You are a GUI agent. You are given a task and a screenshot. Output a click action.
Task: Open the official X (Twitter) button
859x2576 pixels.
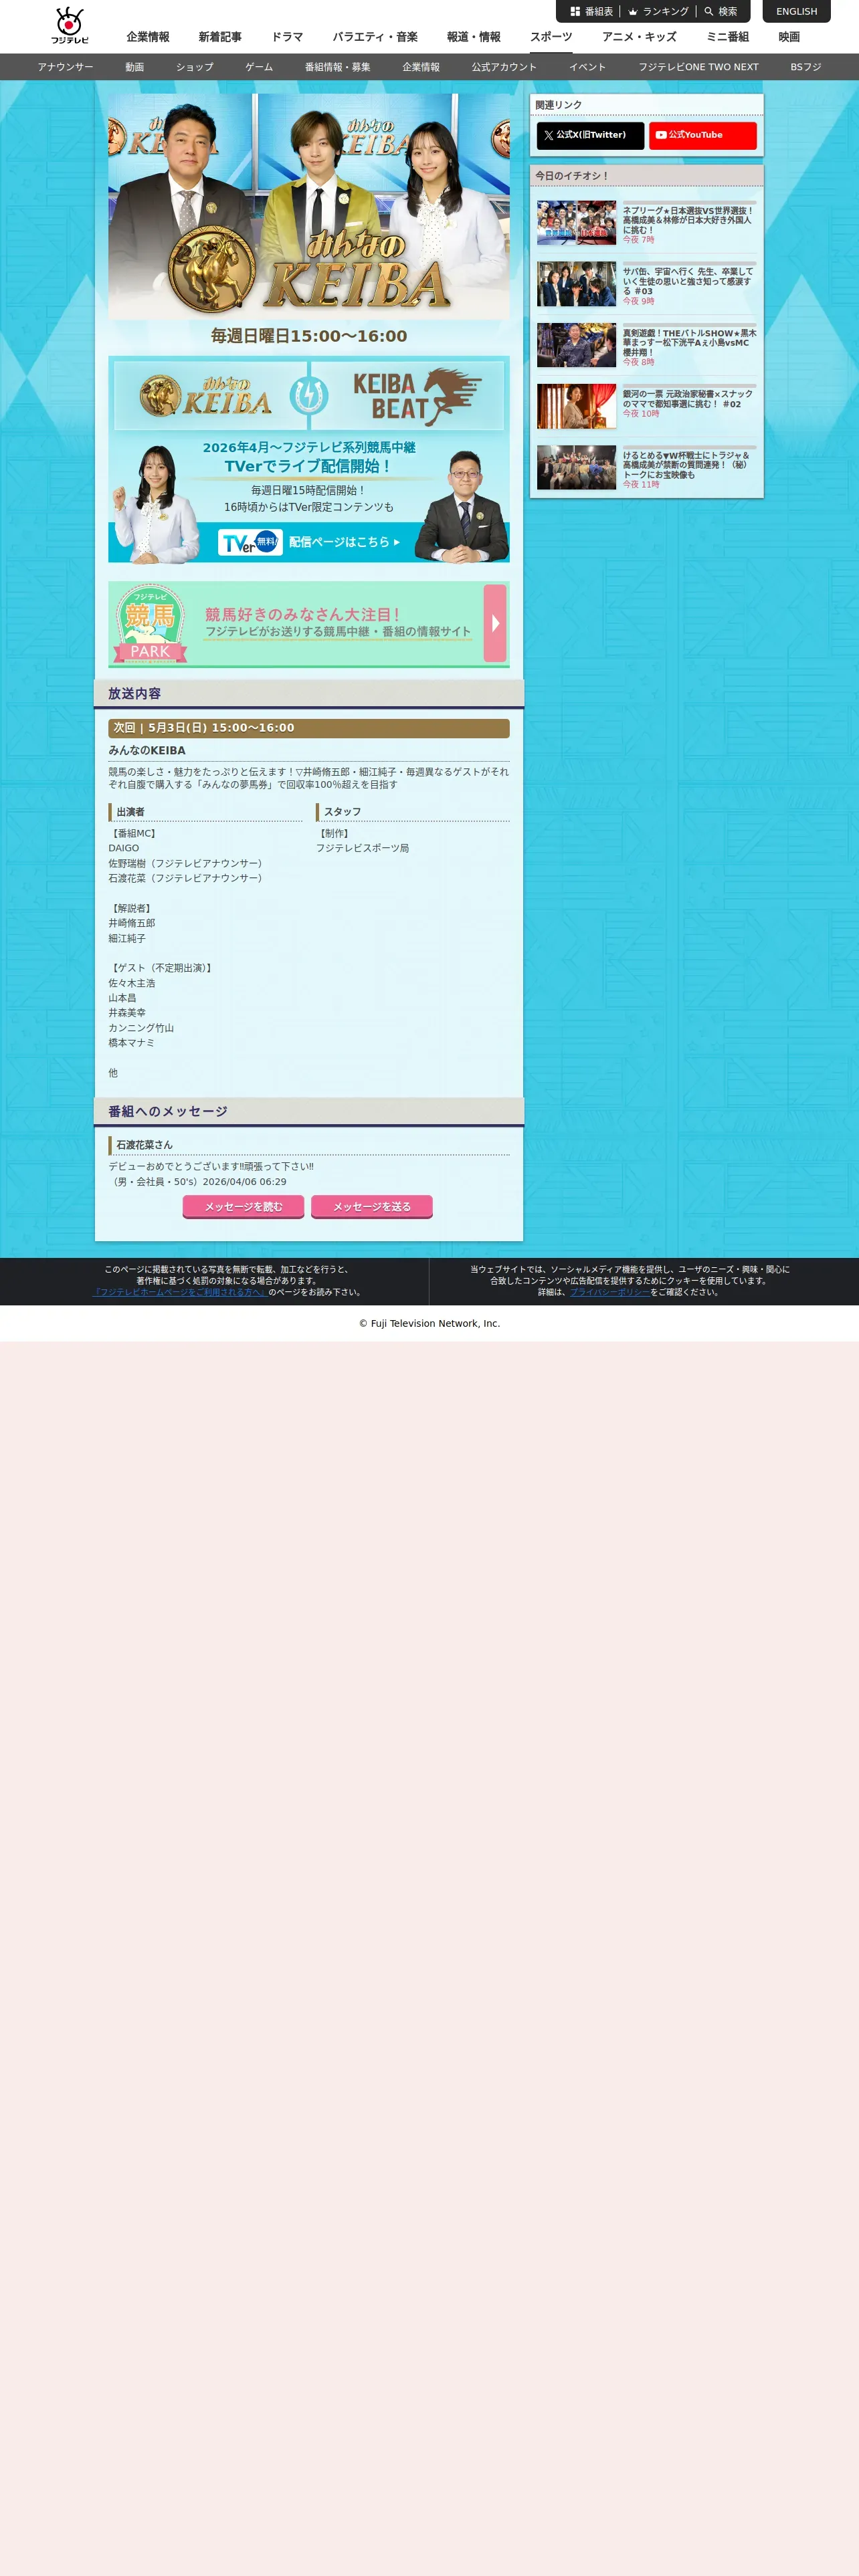[590, 135]
